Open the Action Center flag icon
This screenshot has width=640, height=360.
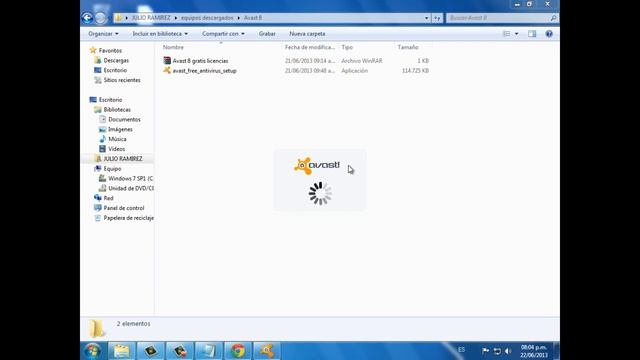tap(485, 351)
